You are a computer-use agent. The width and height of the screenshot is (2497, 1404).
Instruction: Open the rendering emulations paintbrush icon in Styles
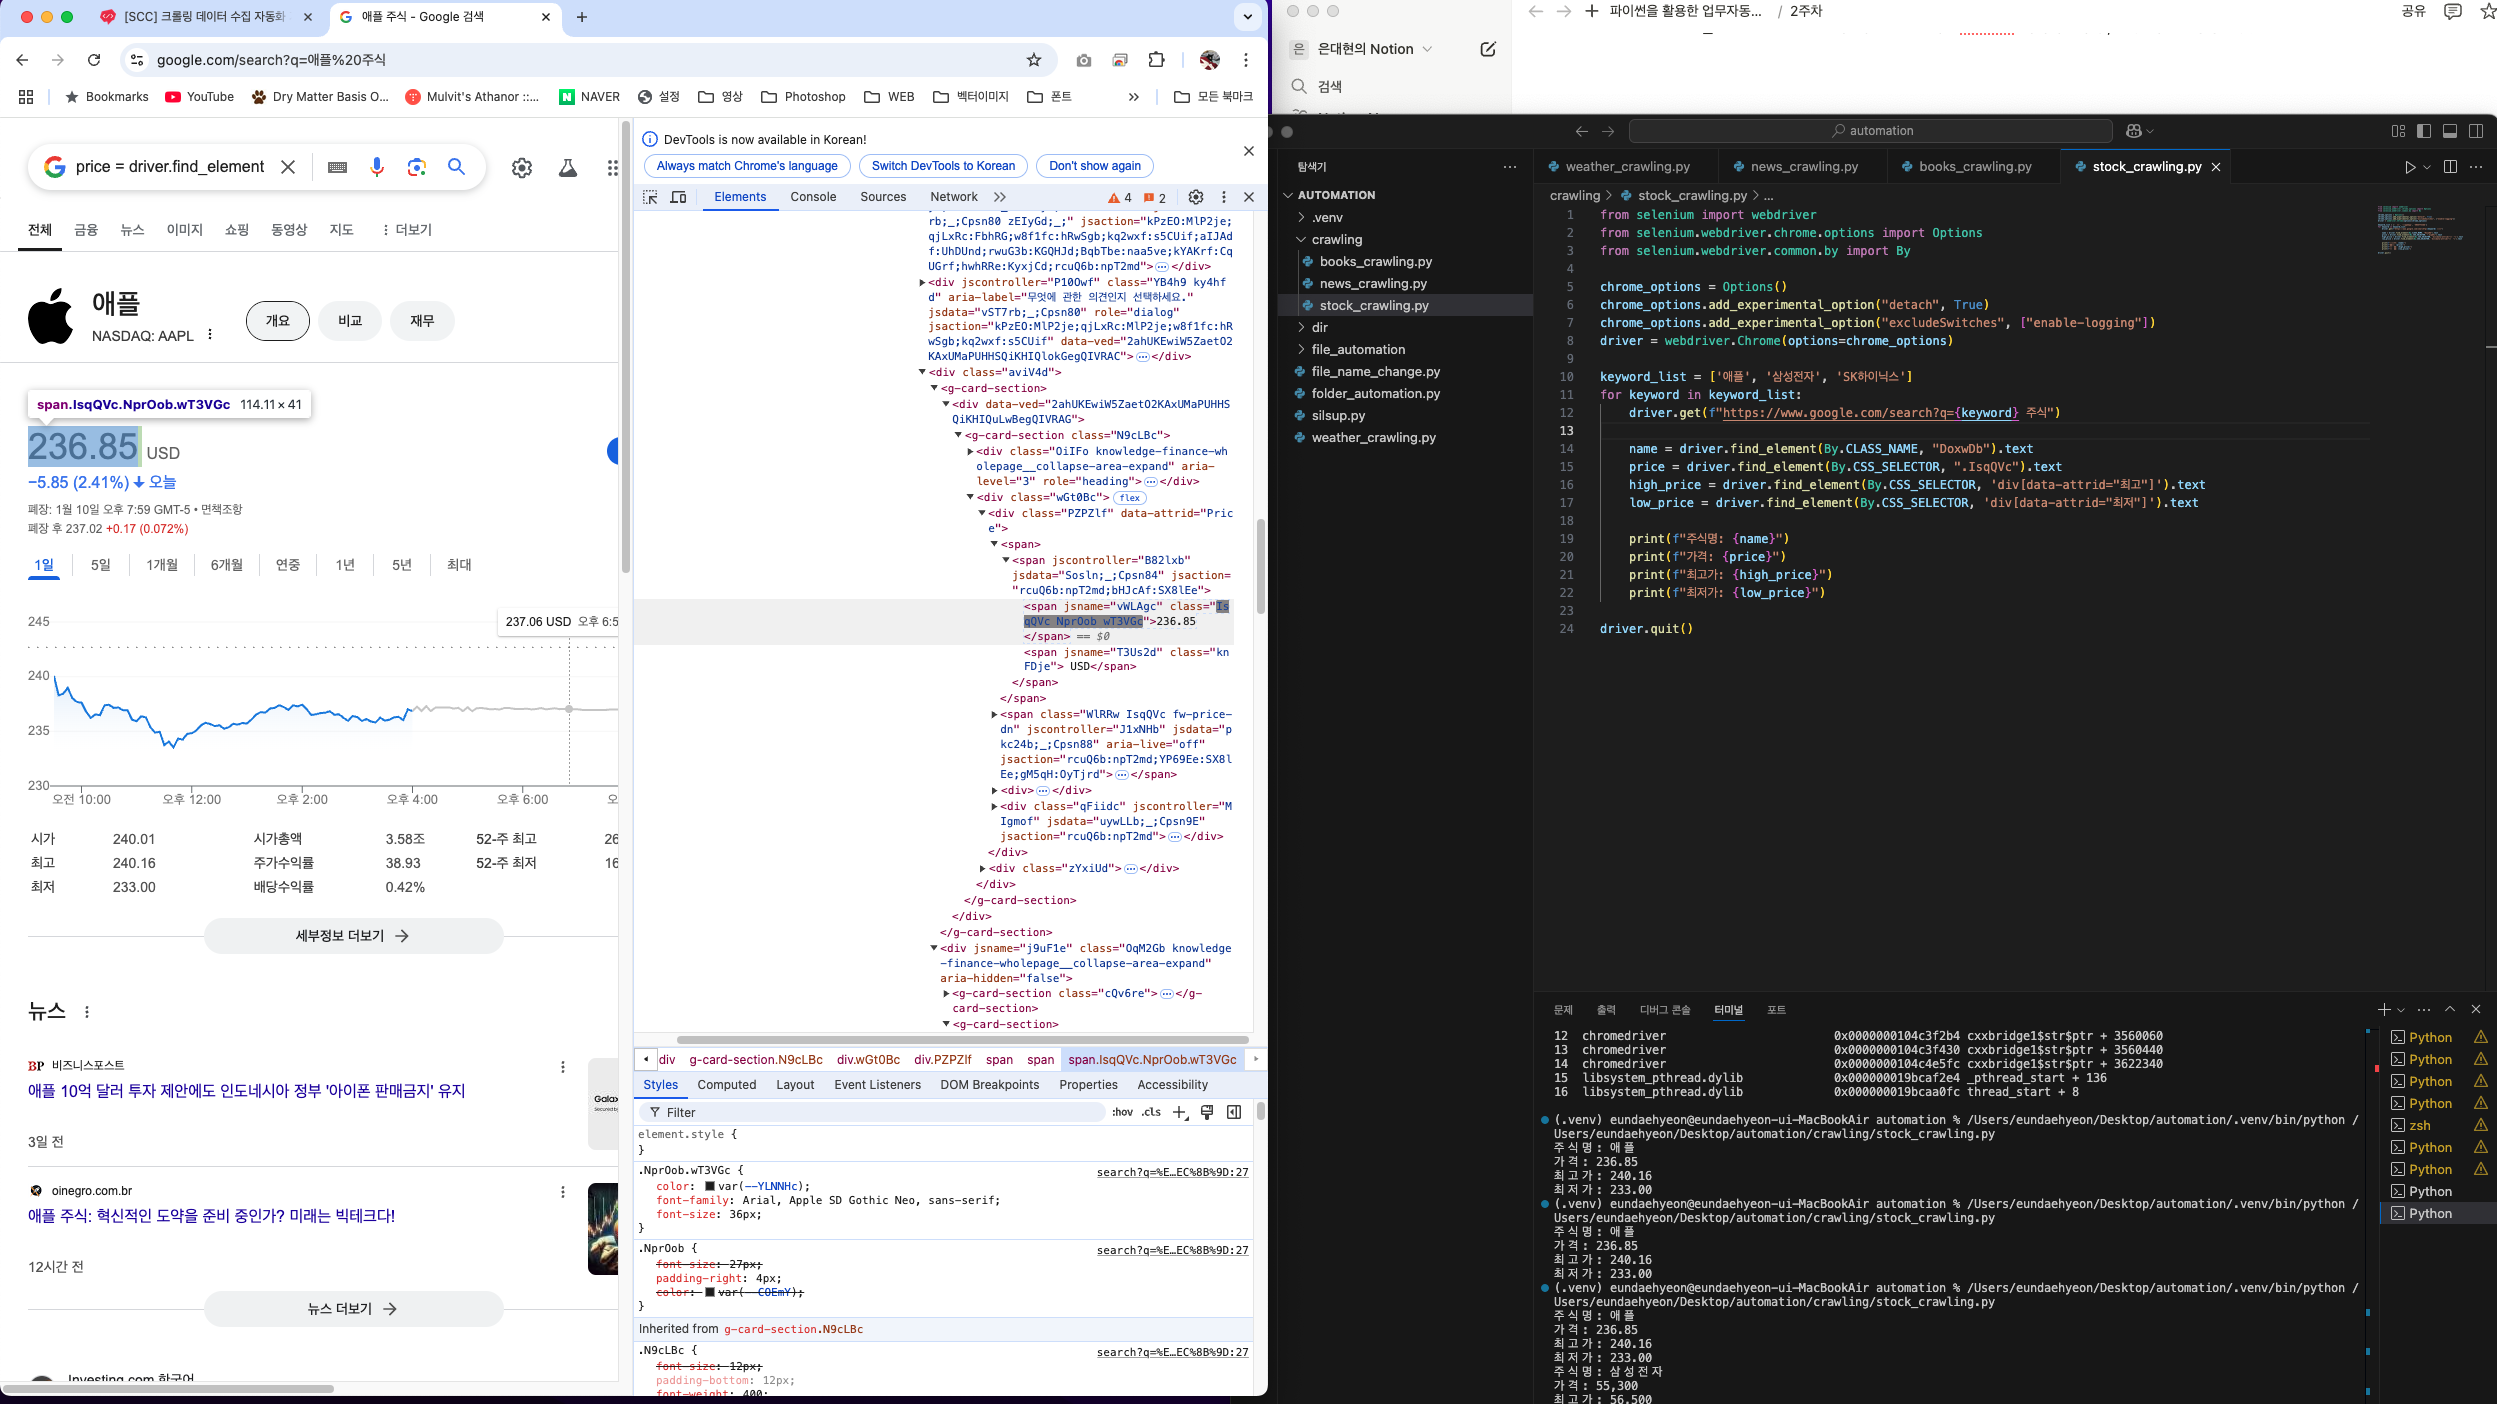pos(1207,1112)
